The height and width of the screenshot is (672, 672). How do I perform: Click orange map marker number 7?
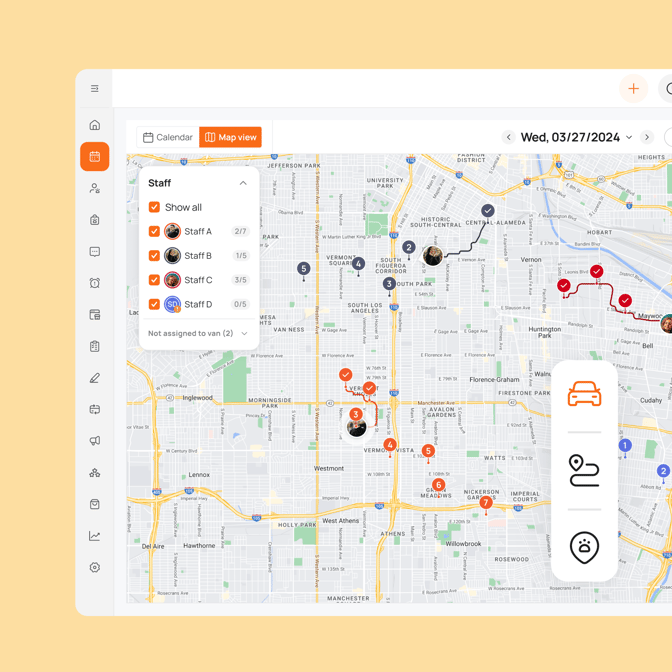click(x=486, y=502)
